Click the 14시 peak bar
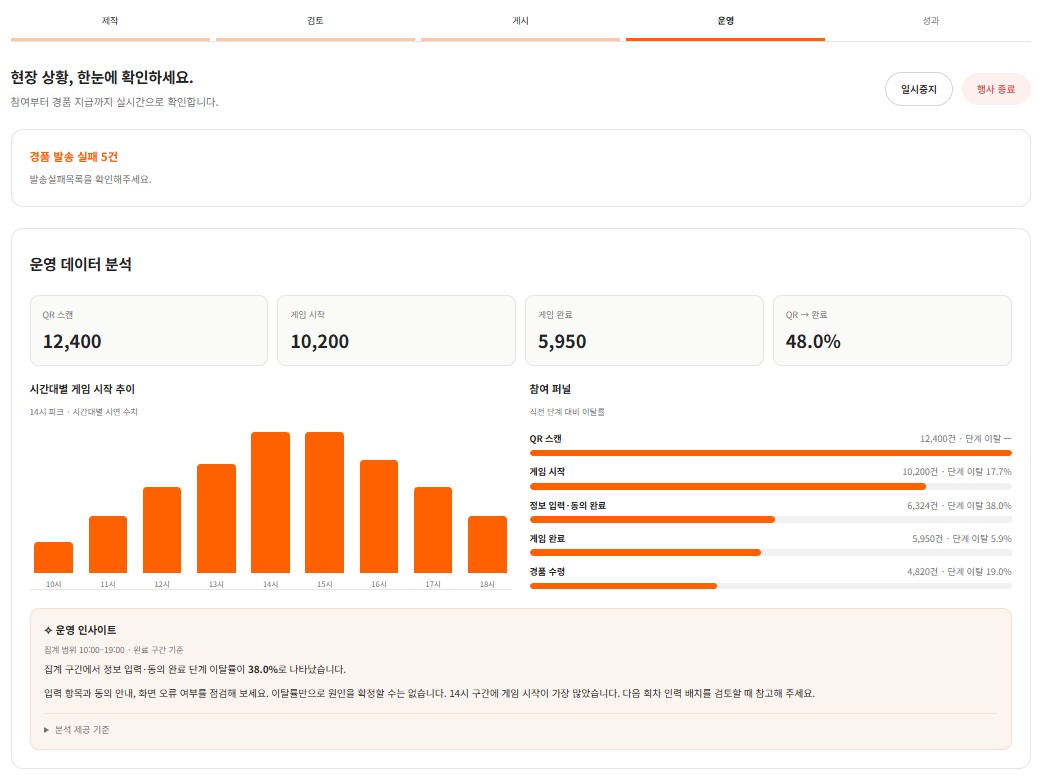1042x775 pixels. point(270,502)
